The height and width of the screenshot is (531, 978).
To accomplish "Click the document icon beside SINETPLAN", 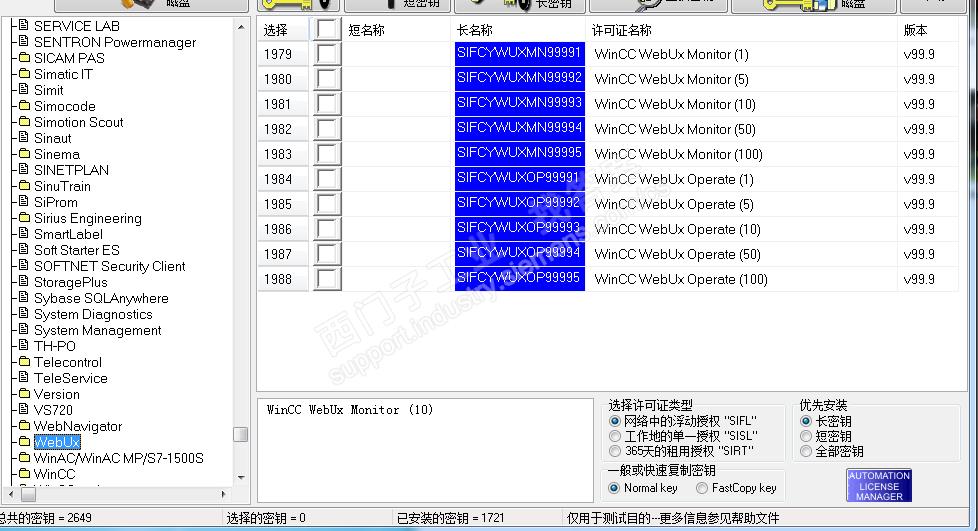I will pos(24,170).
